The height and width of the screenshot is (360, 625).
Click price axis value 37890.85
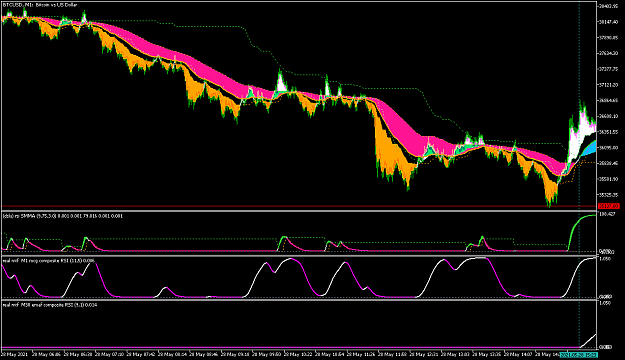point(608,38)
